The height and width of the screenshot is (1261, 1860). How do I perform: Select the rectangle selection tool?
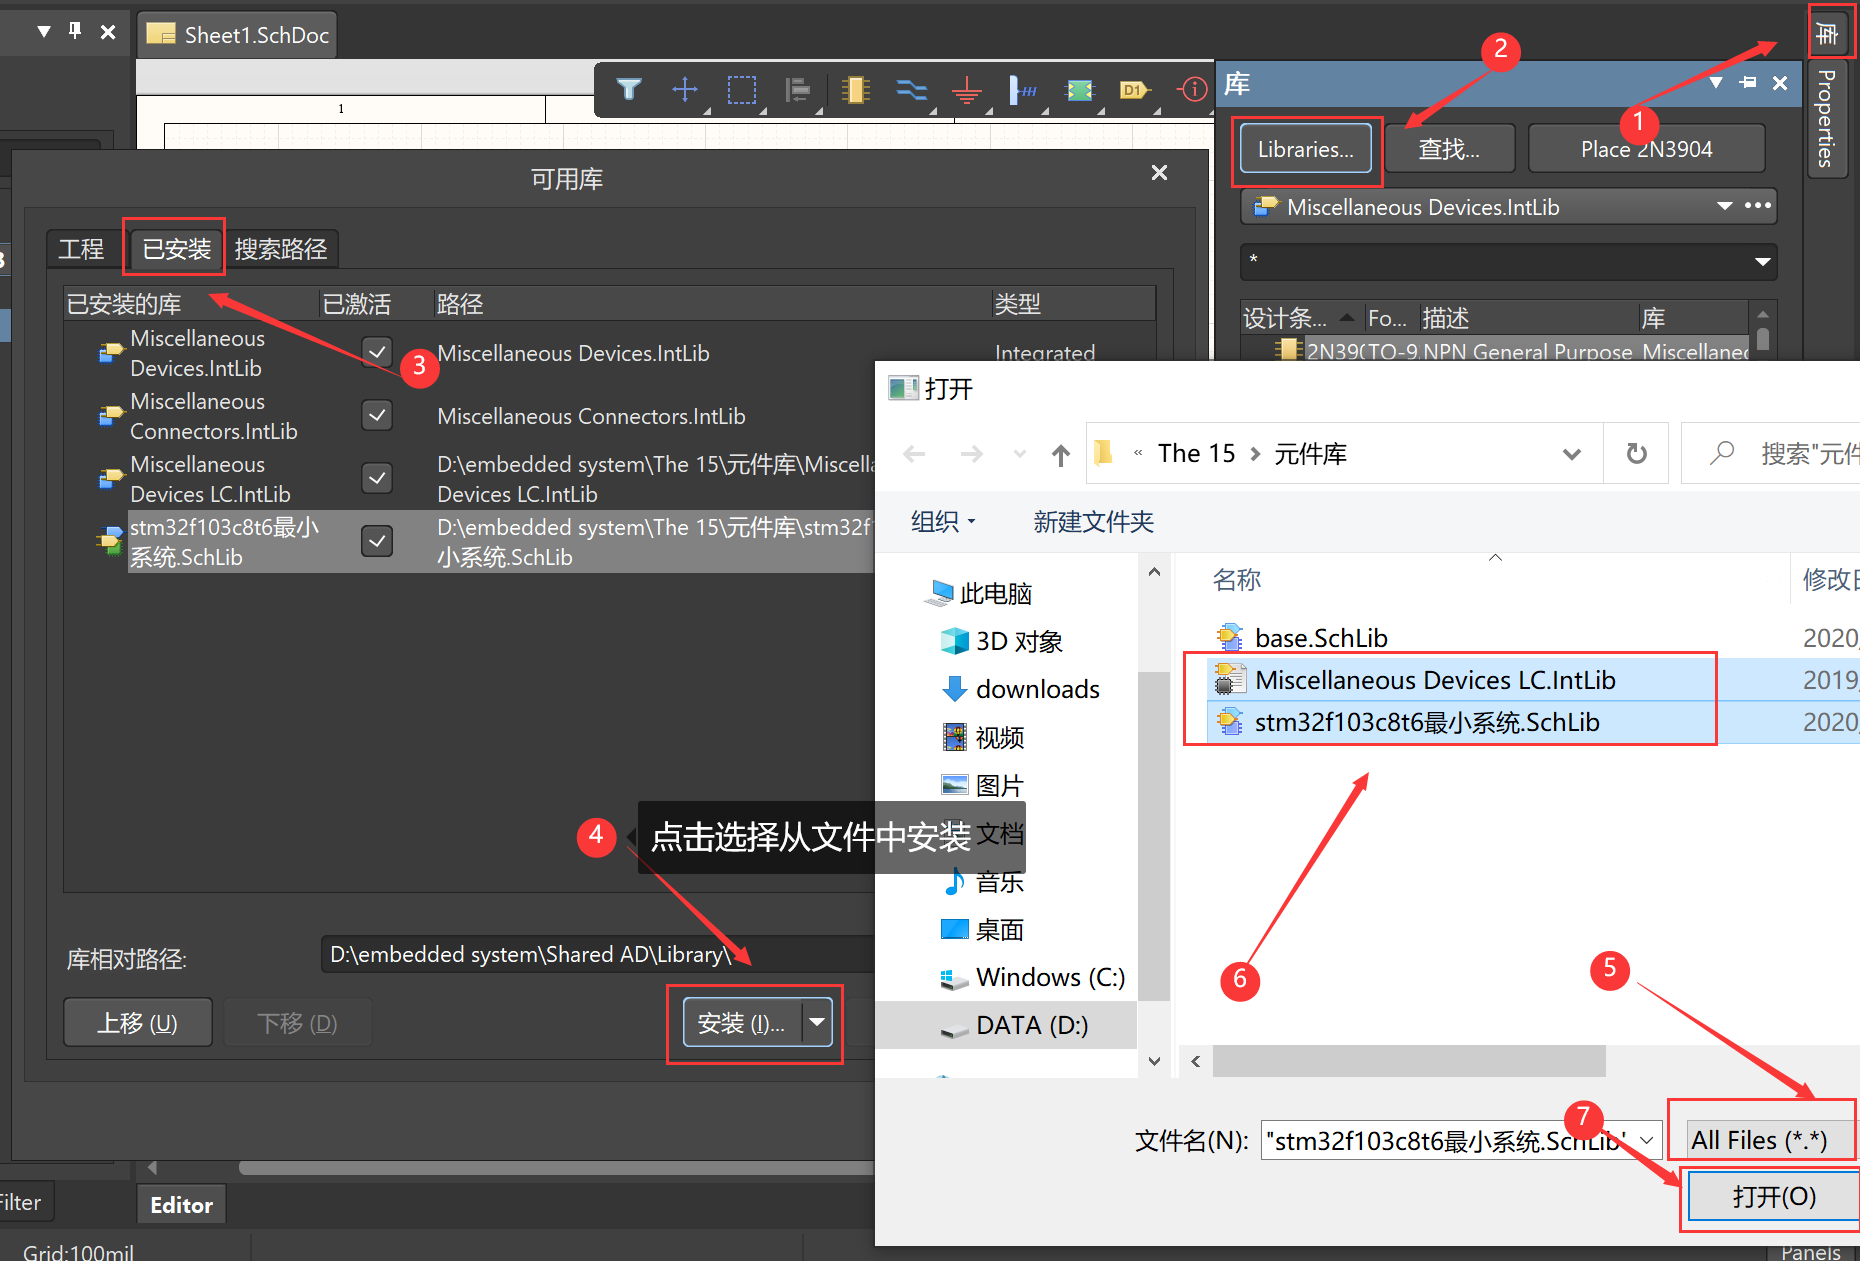742,90
